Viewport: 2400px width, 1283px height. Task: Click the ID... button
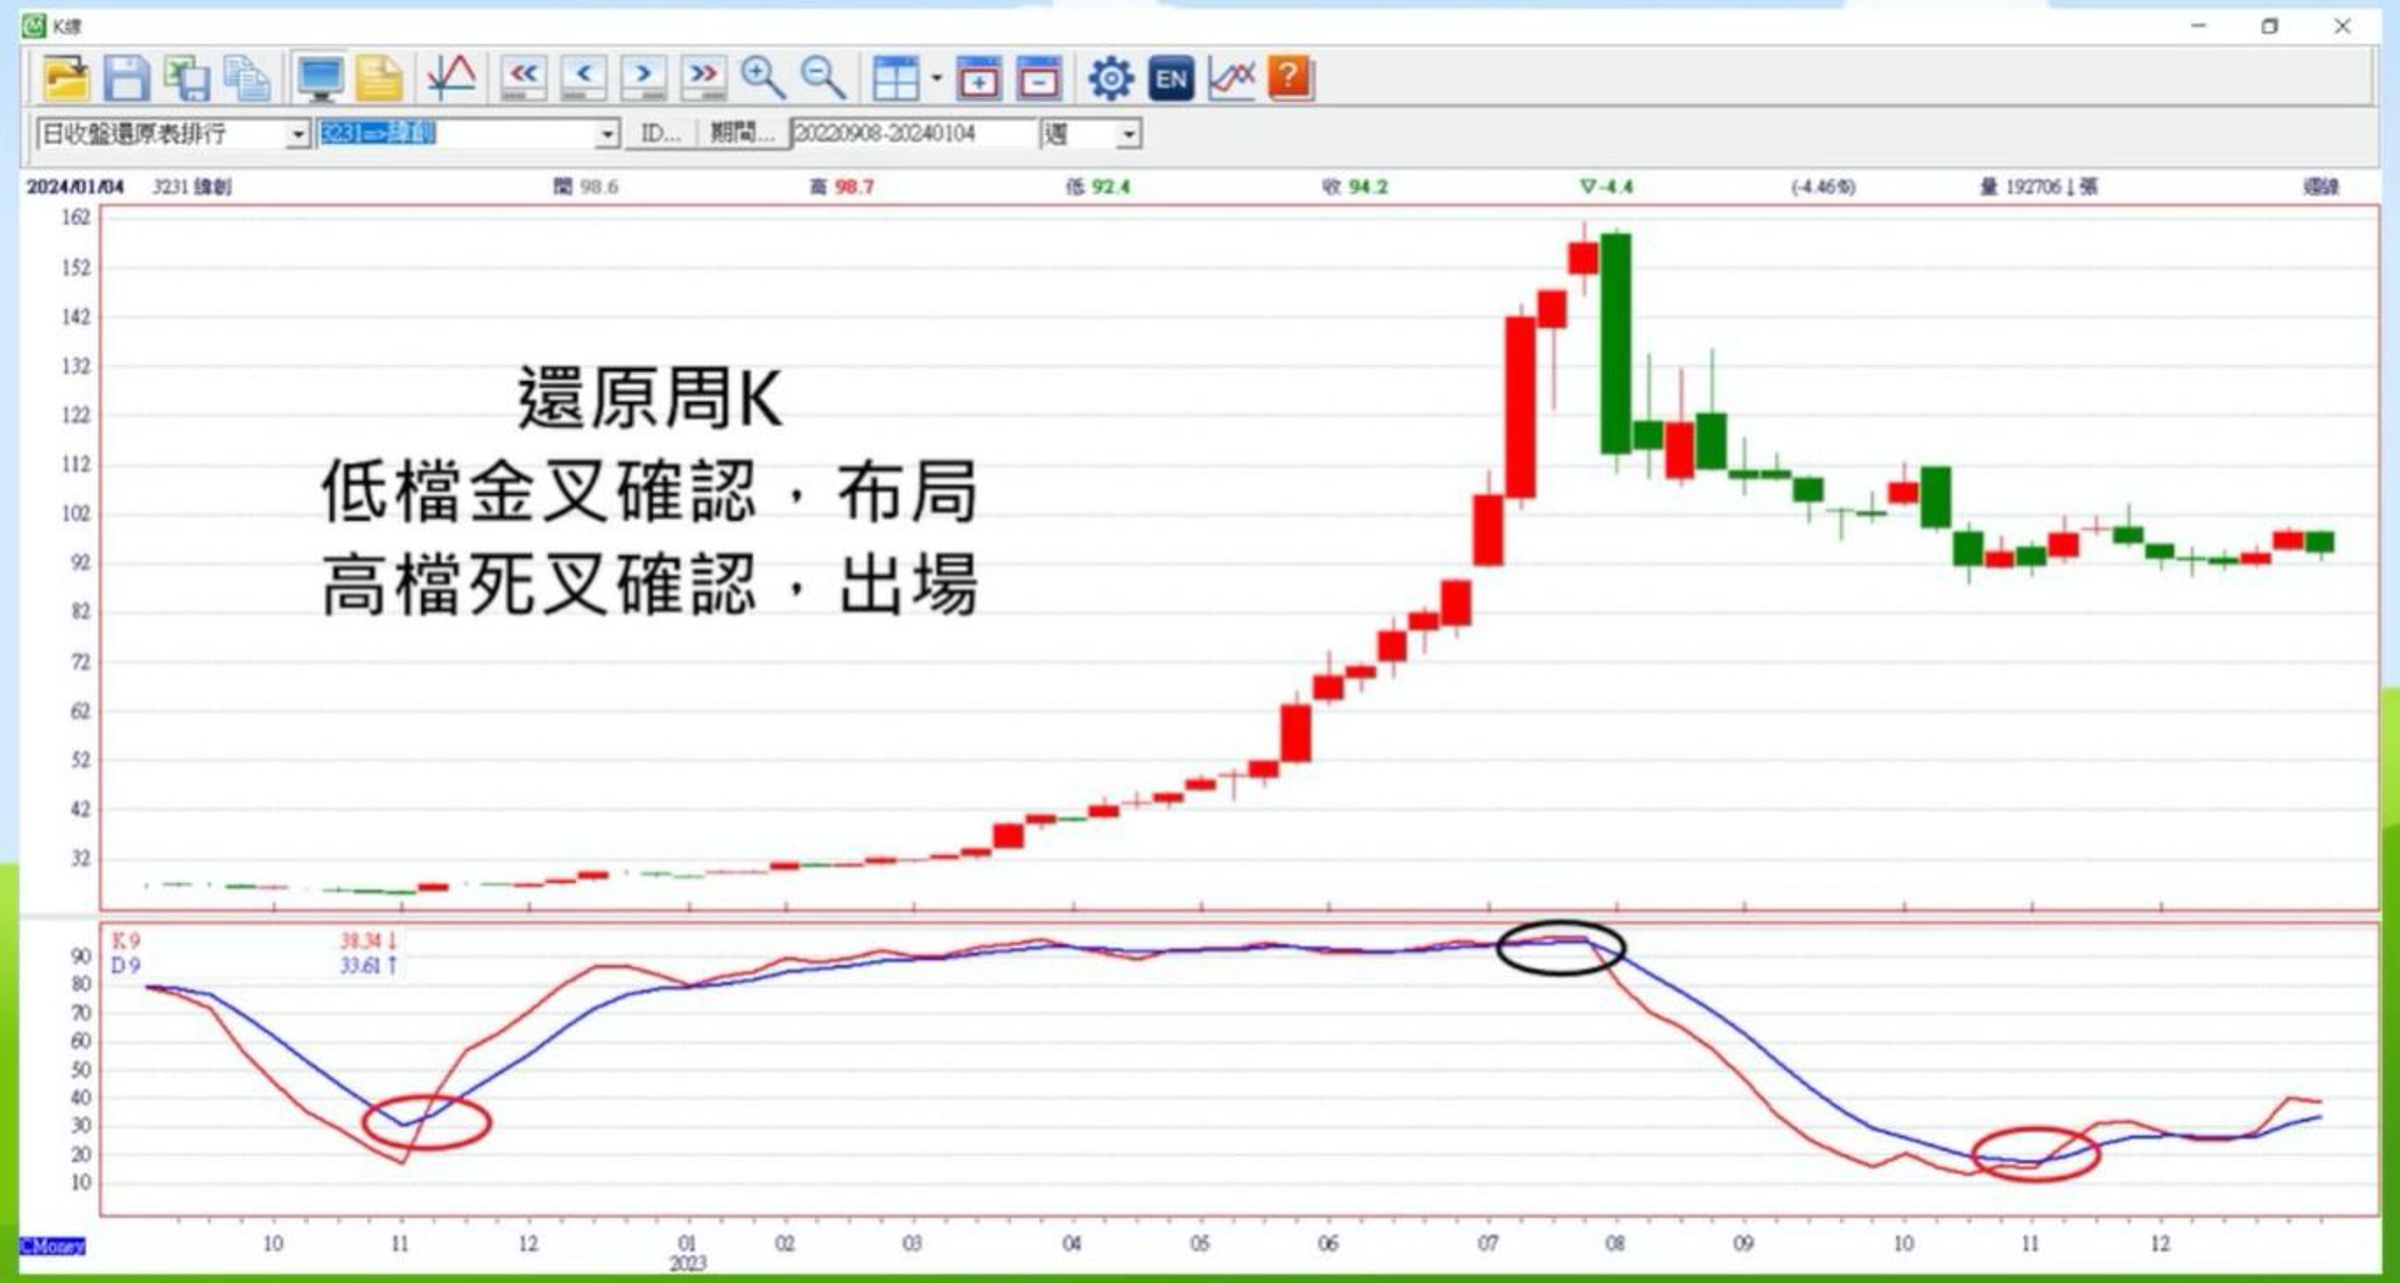coord(660,134)
